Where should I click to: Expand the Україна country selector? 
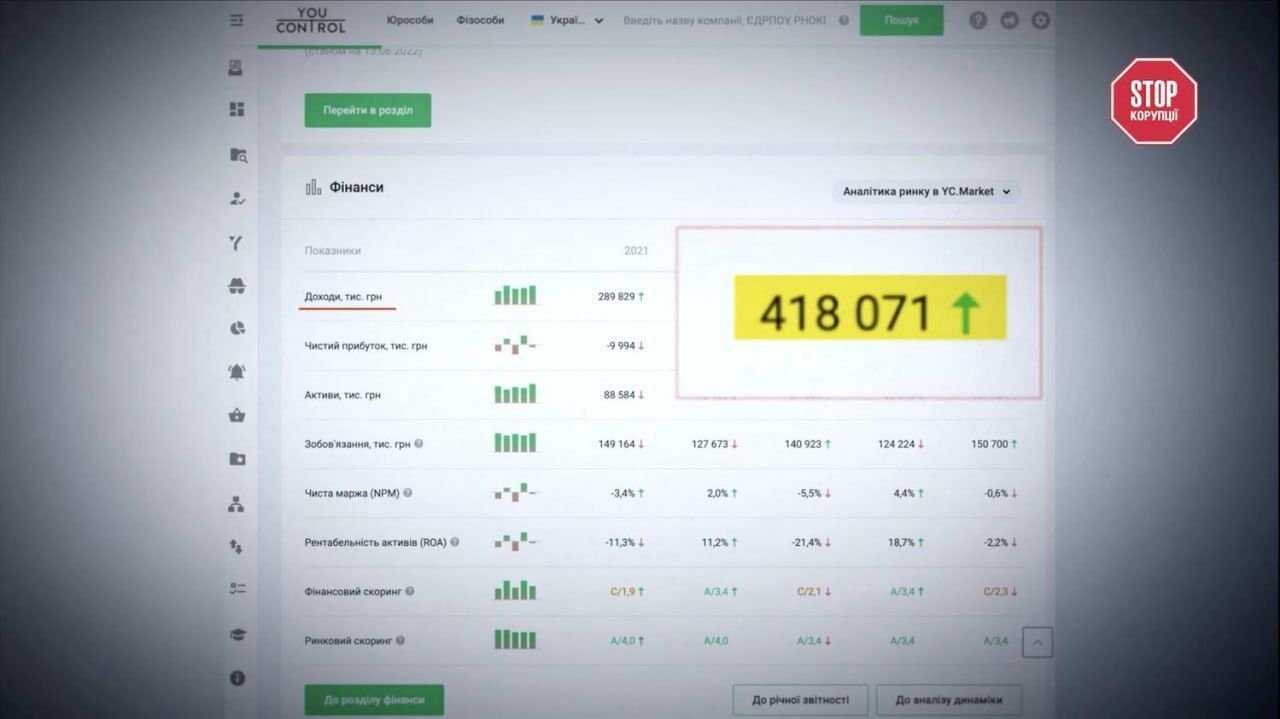click(x=567, y=20)
